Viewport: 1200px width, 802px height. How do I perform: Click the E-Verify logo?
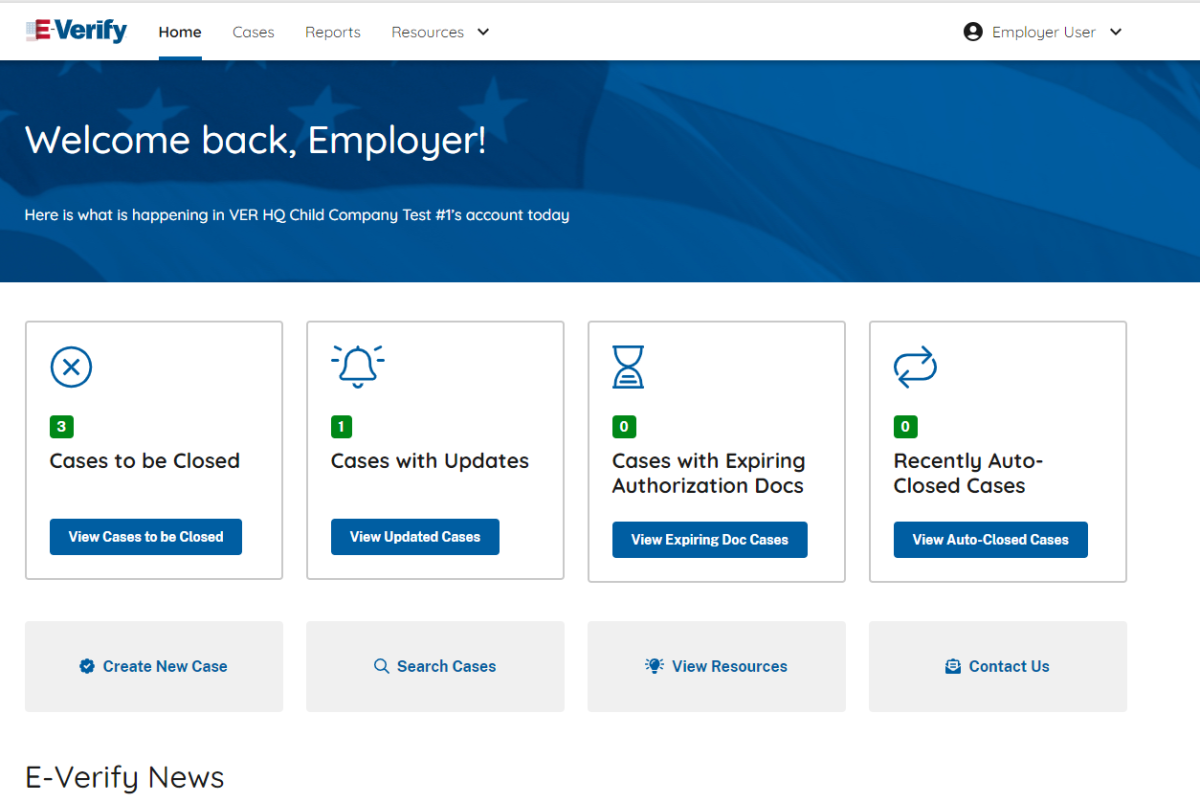tap(77, 31)
